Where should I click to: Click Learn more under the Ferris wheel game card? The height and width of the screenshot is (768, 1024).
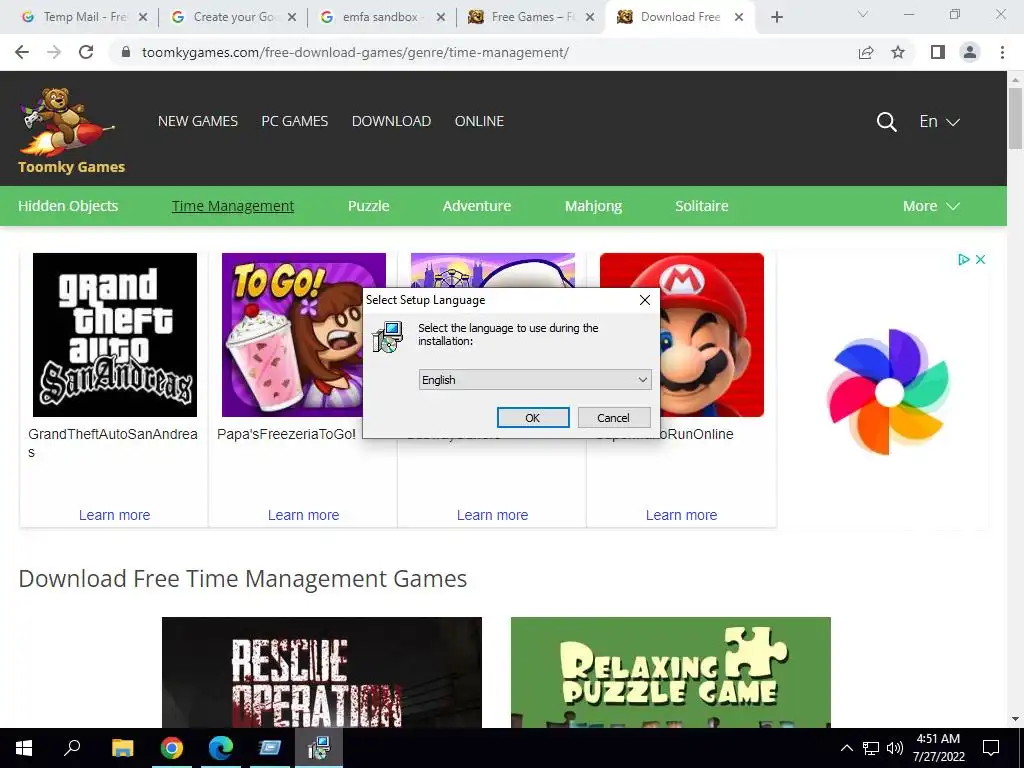click(x=492, y=515)
